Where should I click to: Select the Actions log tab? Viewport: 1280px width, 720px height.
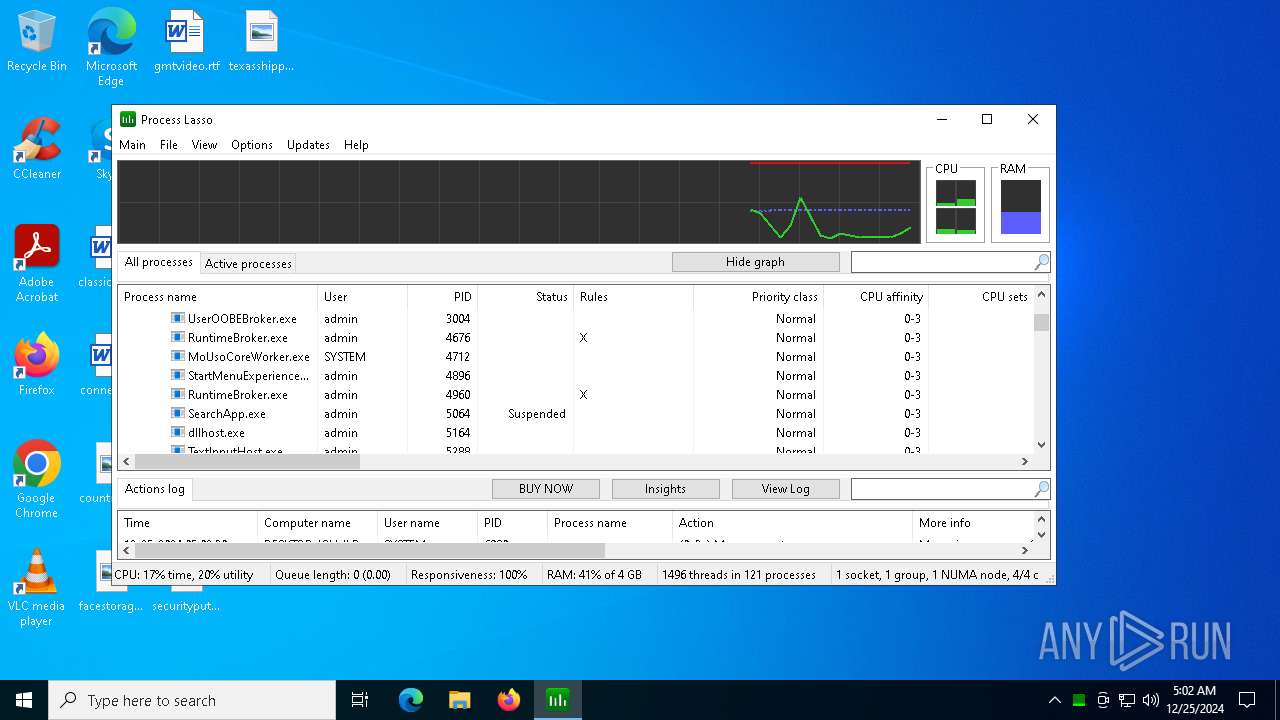[154, 489]
